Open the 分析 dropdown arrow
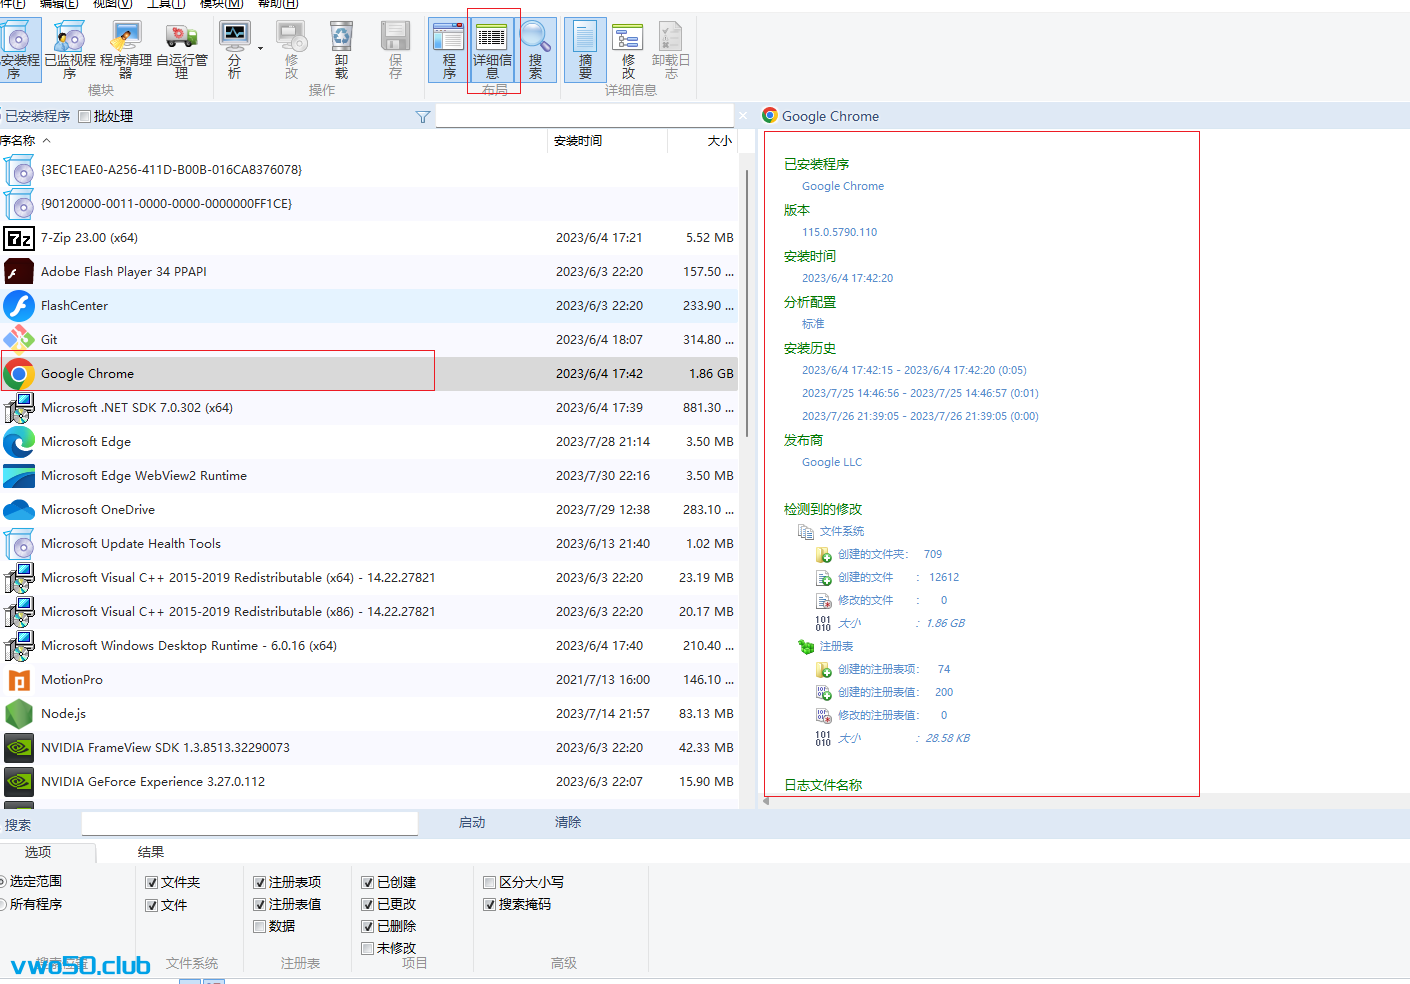 tap(260, 48)
